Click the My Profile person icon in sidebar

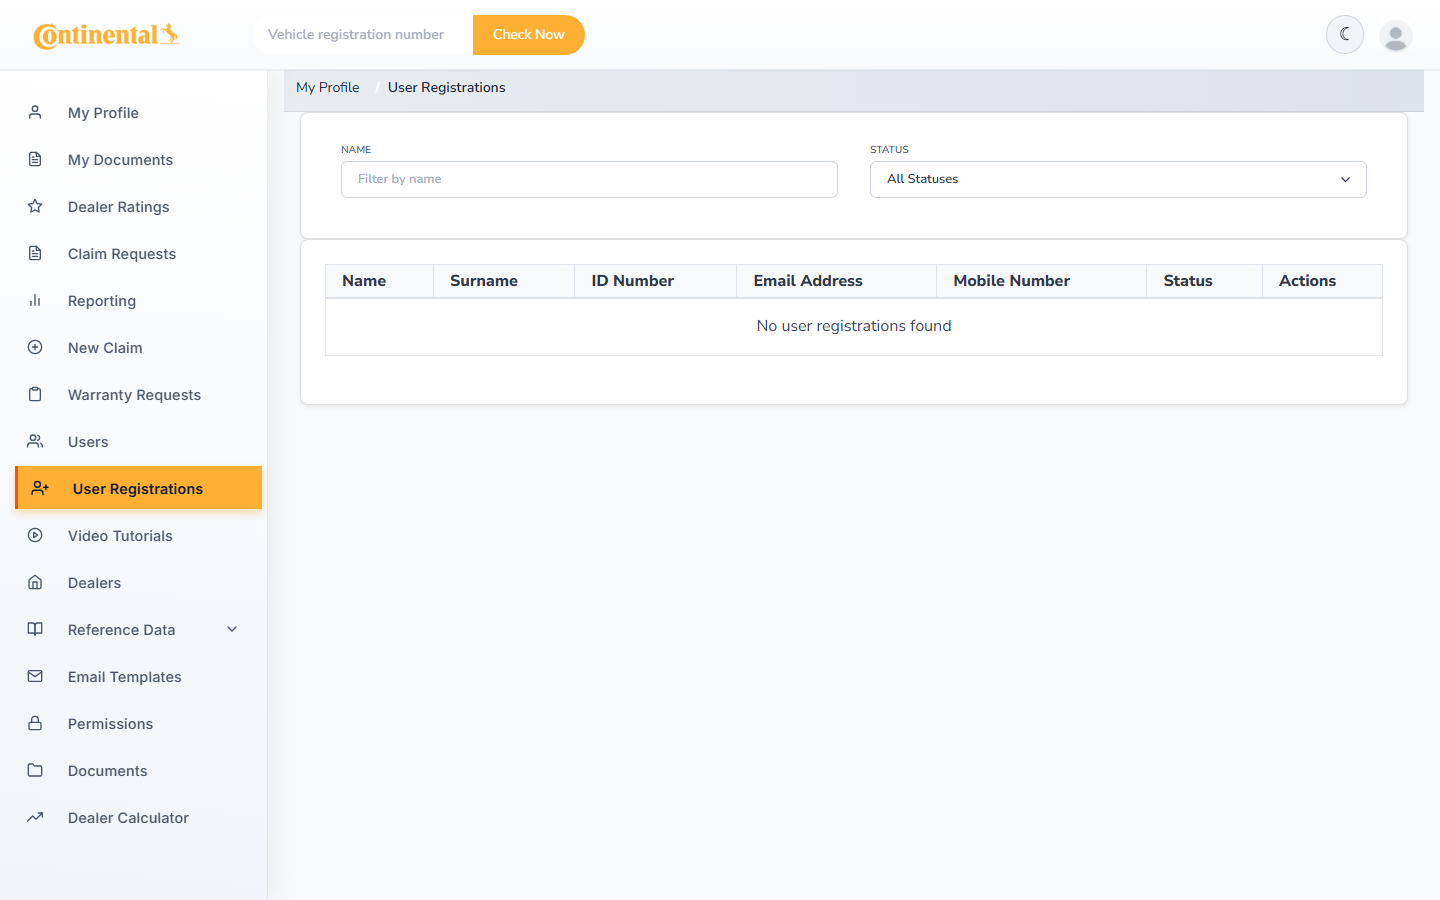pyautogui.click(x=35, y=112)
